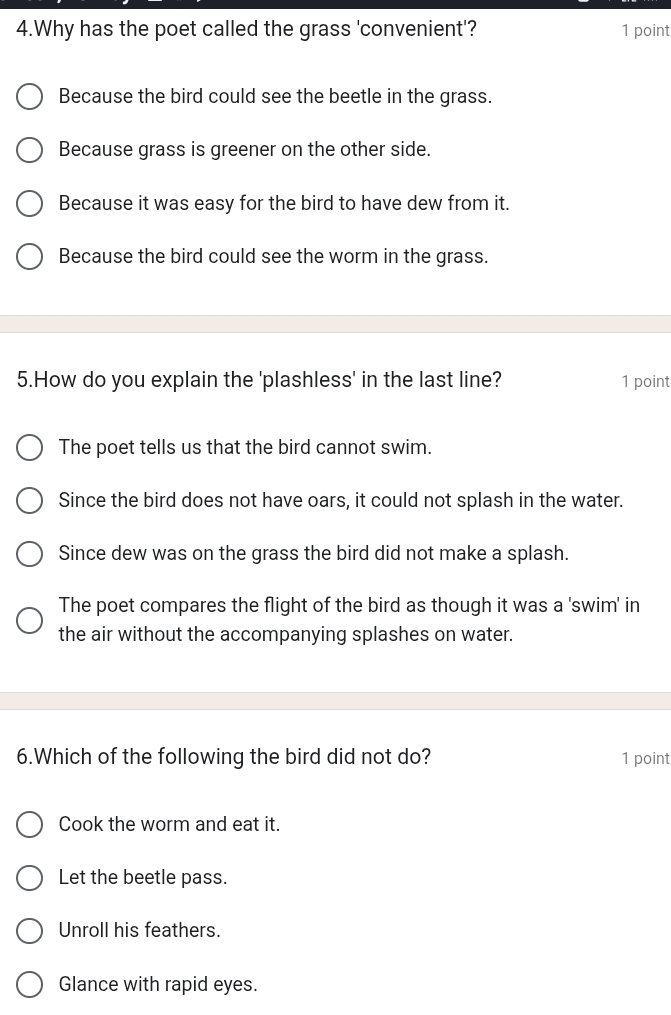This screenshot has width=671, height=1015.
Task: Select 'Because the bird could see the beetle' option
Action: [30, 96]
